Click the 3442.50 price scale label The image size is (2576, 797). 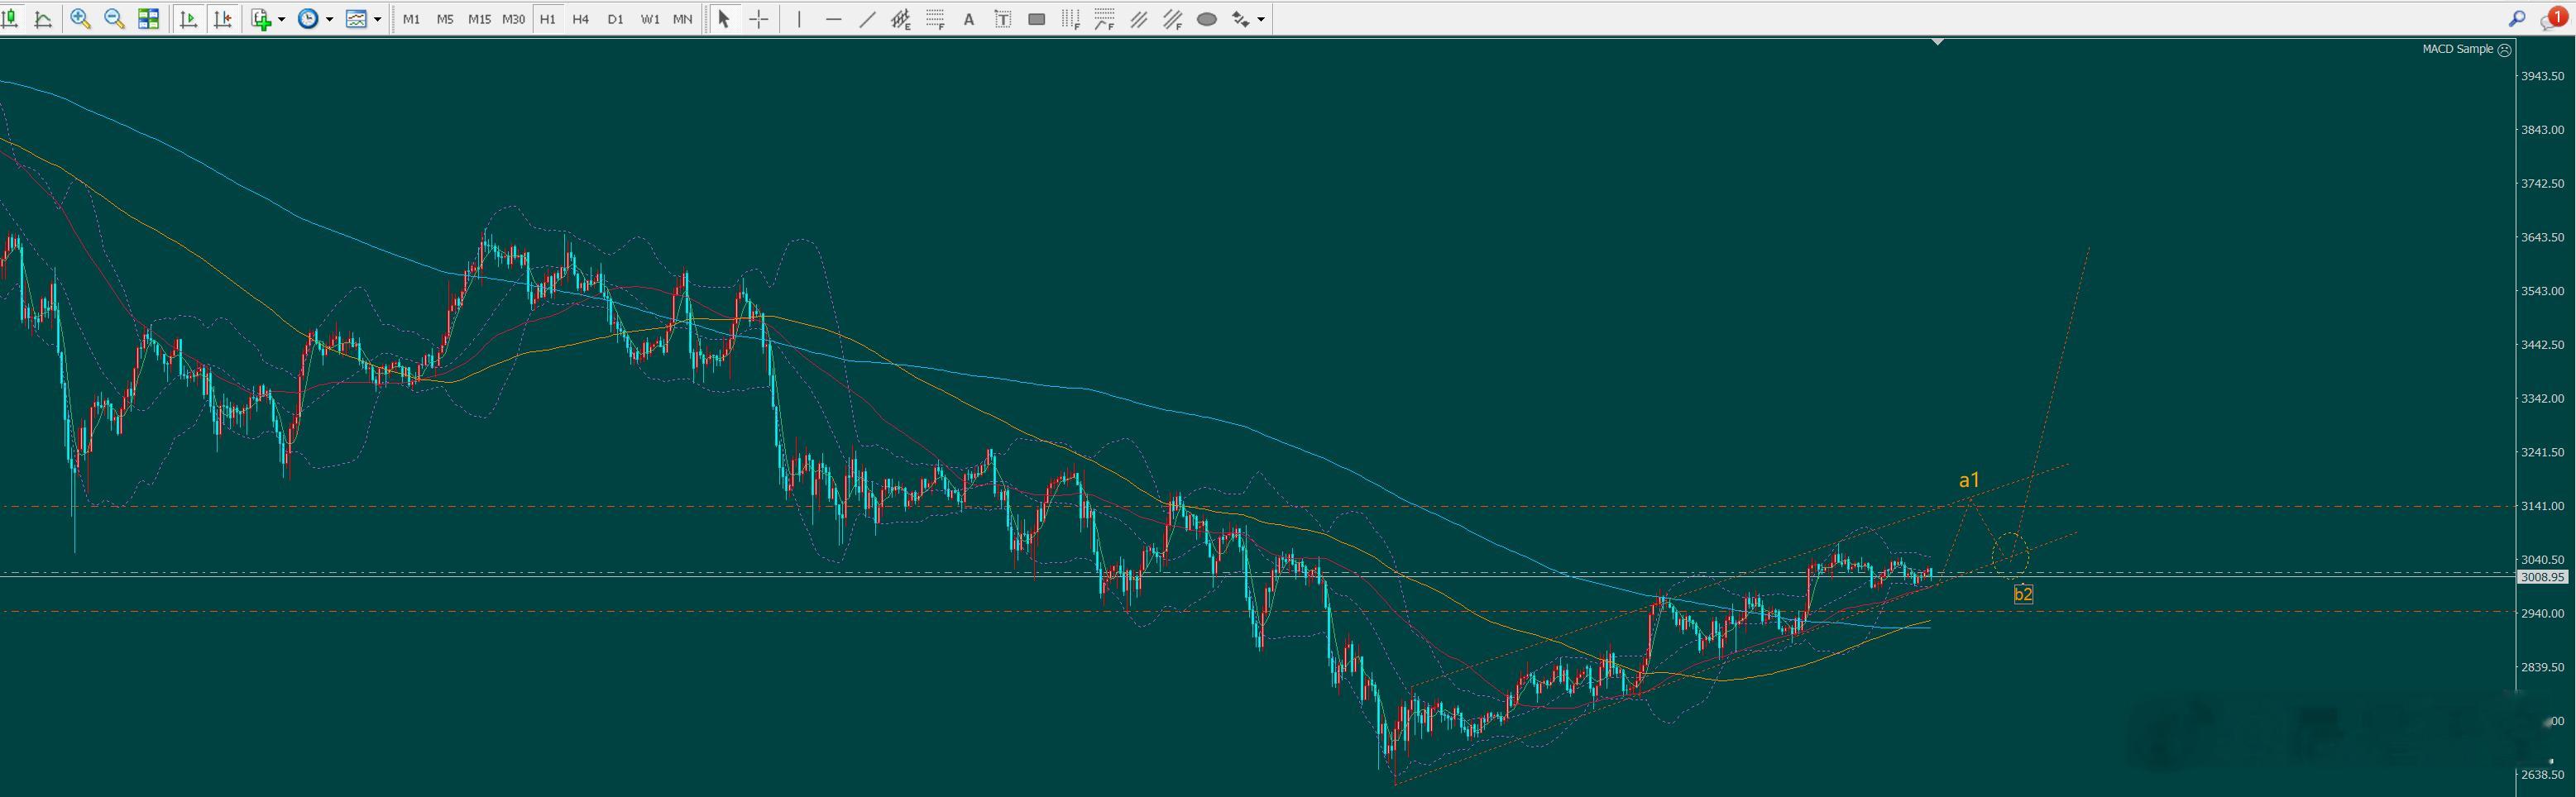[2542, 345]
